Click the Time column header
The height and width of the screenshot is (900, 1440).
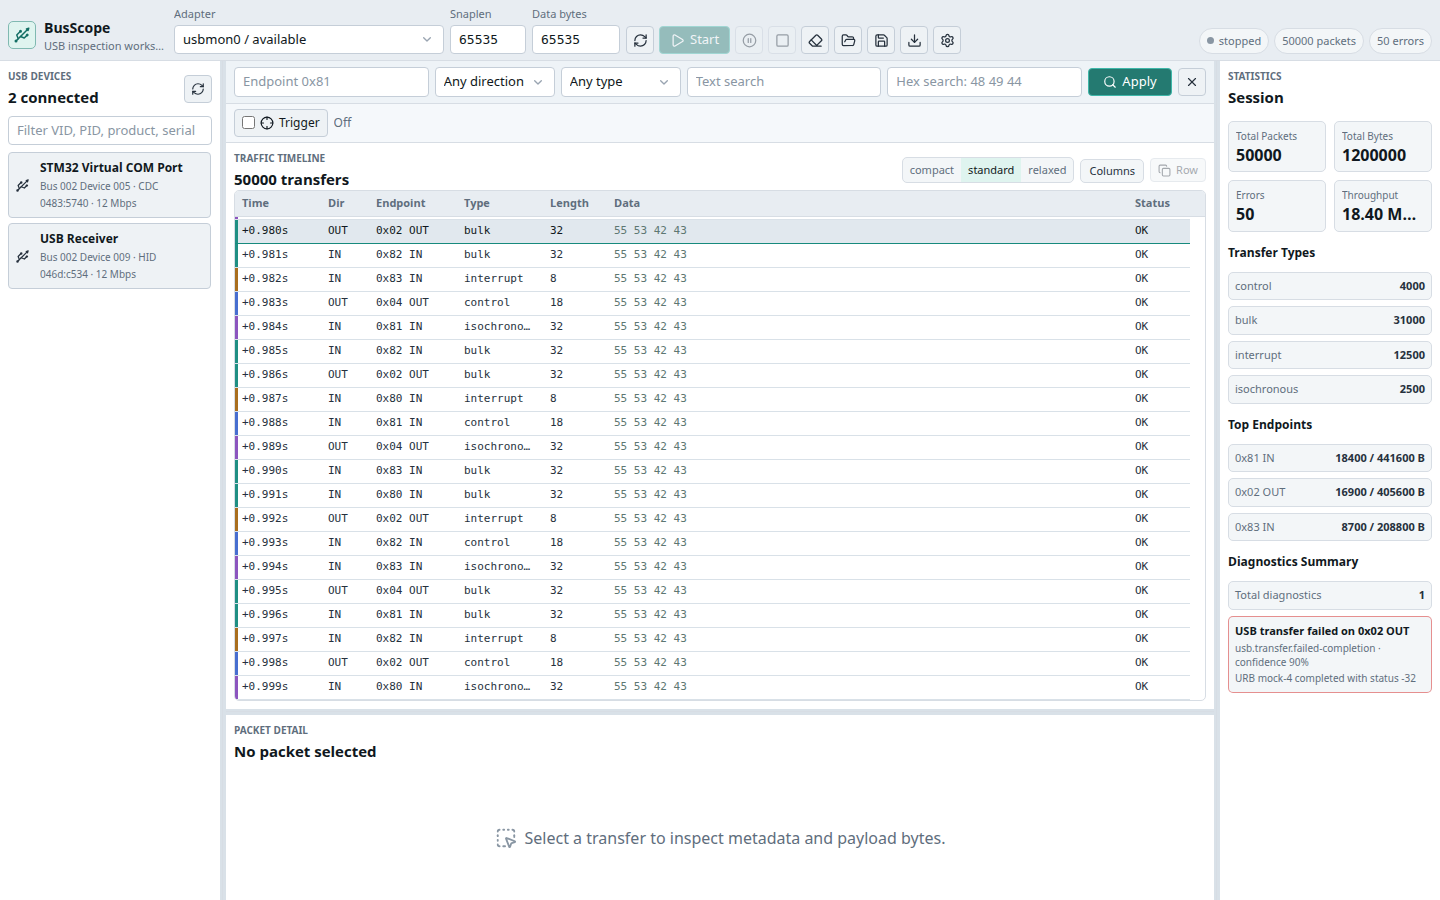[x=255, y=203]
